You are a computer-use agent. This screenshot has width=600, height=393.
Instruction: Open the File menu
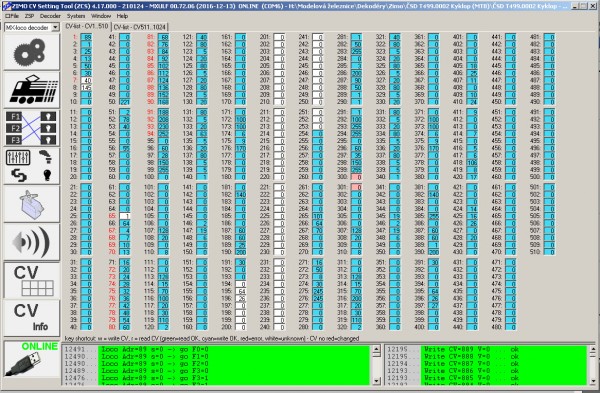click(x=12, y=16)
